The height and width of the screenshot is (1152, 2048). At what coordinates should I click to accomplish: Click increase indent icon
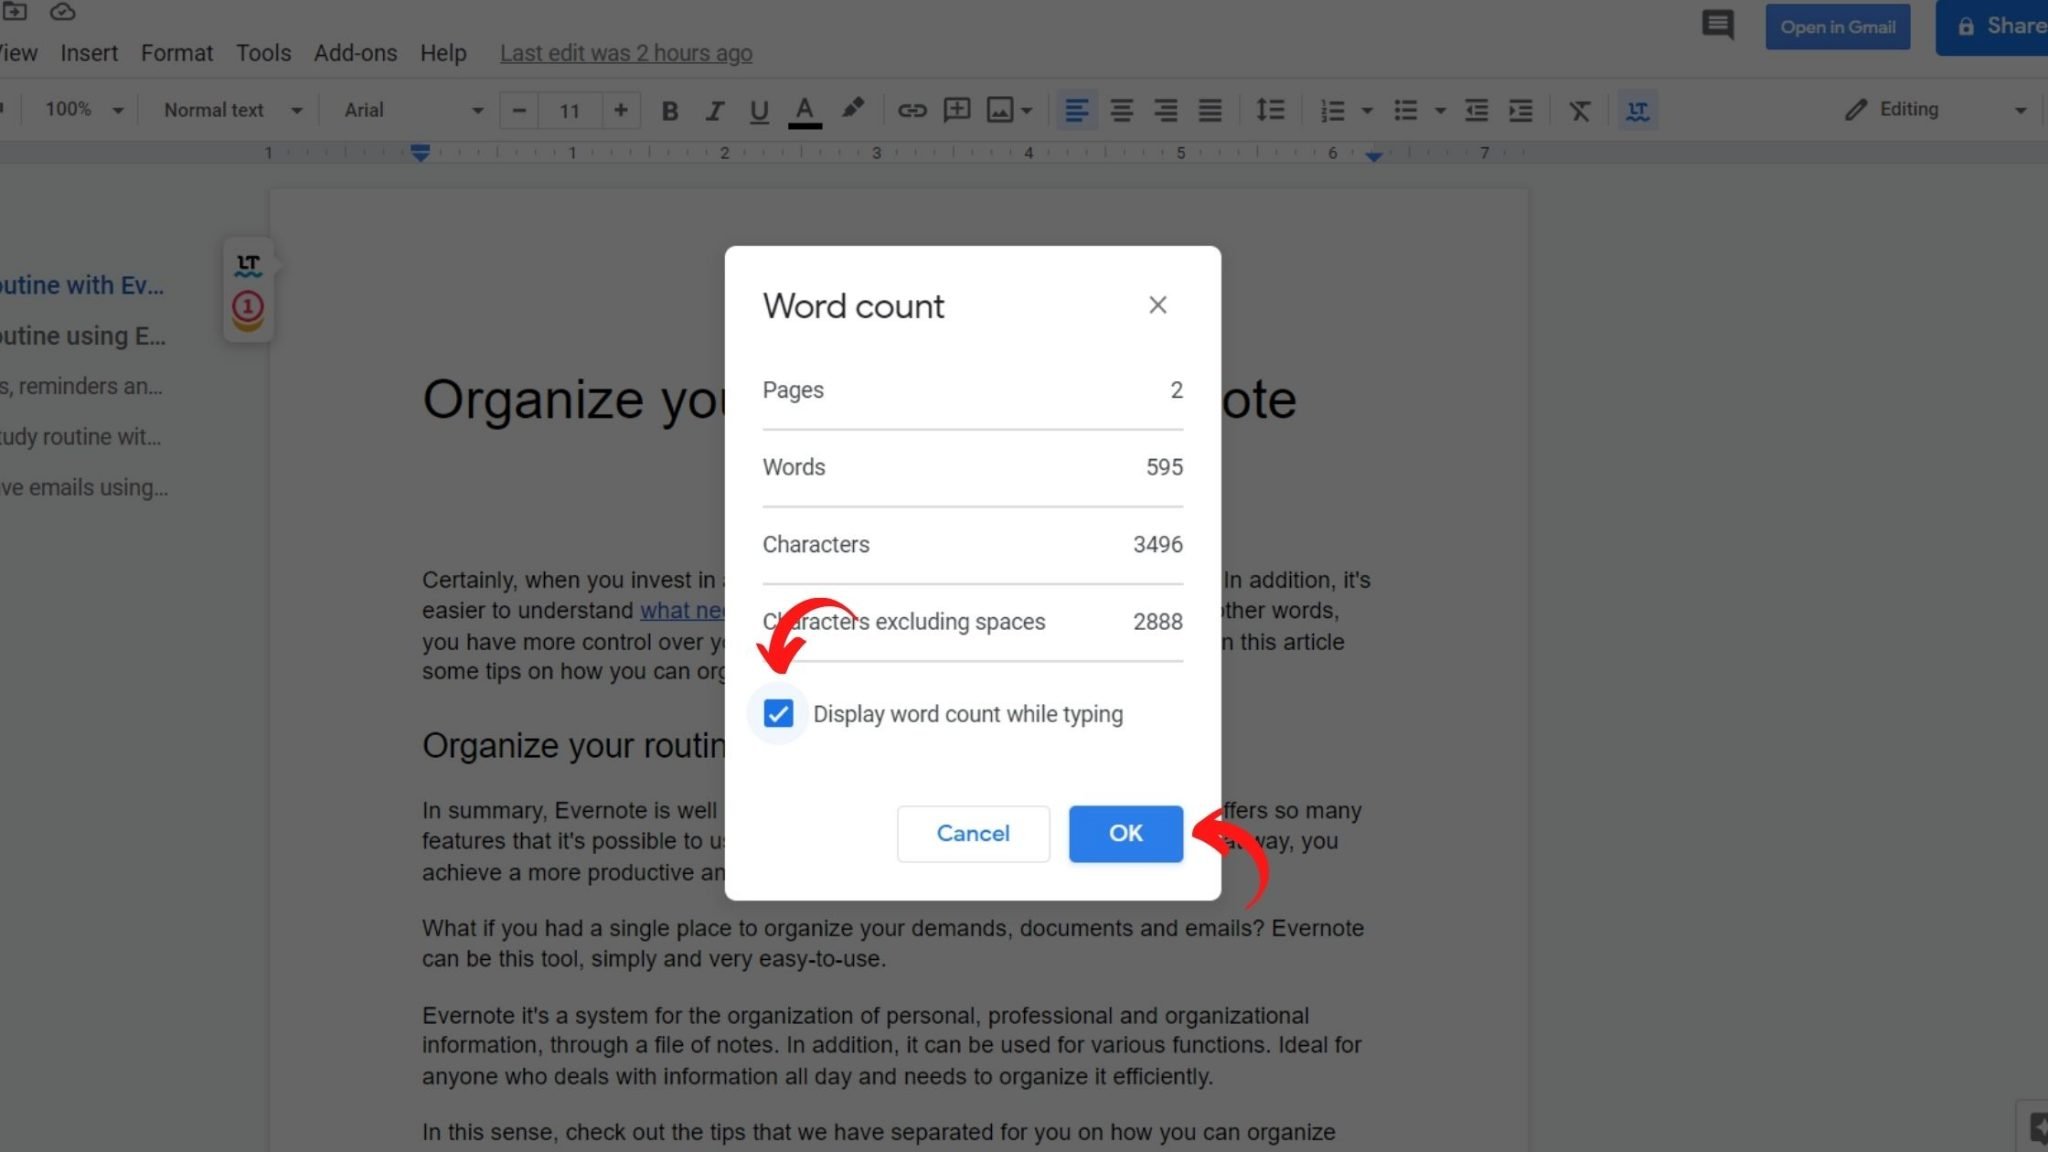coord(1521,111)
